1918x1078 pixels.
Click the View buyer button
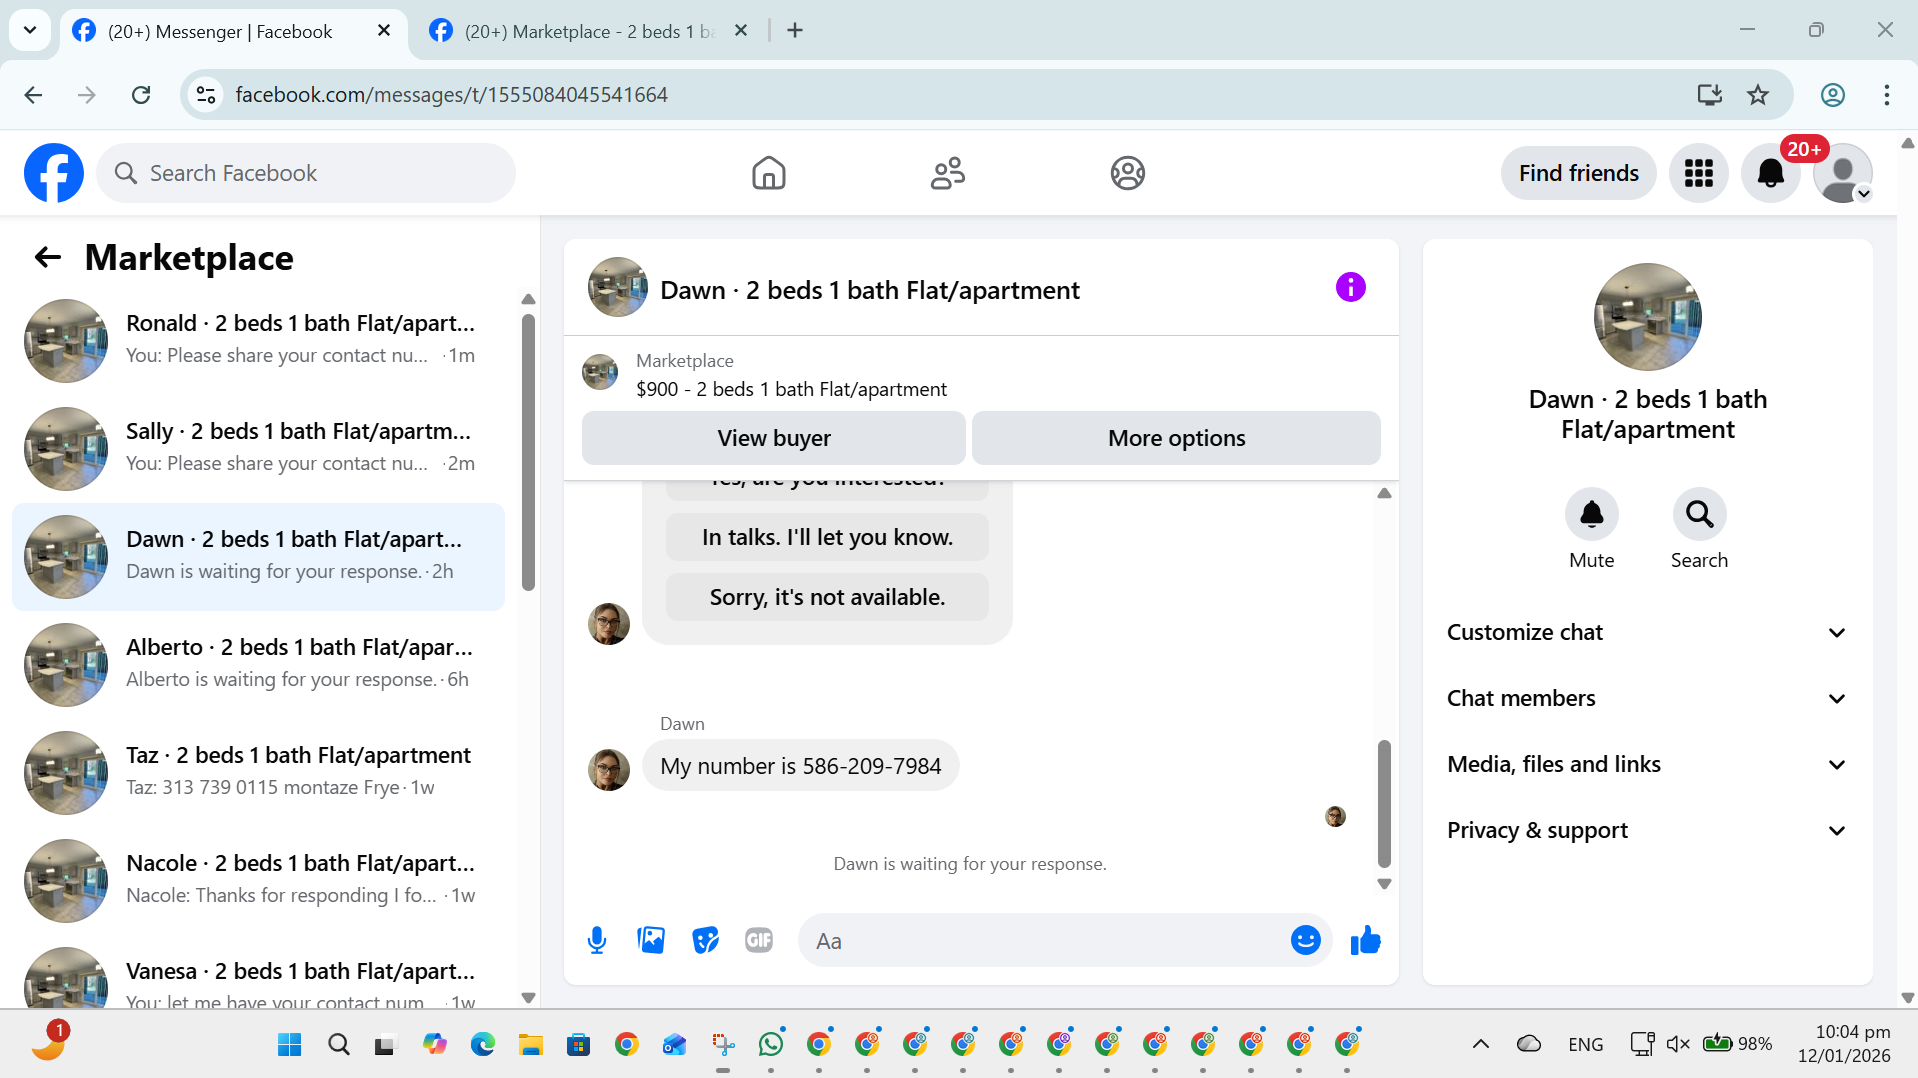(x=773, y=438)
